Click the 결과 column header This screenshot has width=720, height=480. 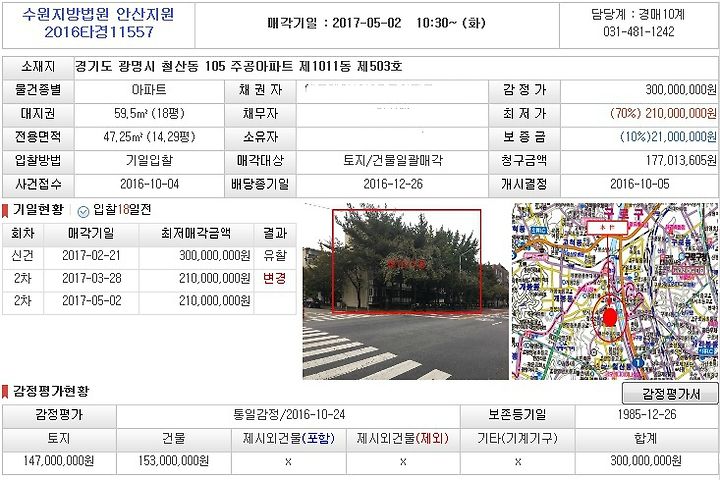(275, 234)
